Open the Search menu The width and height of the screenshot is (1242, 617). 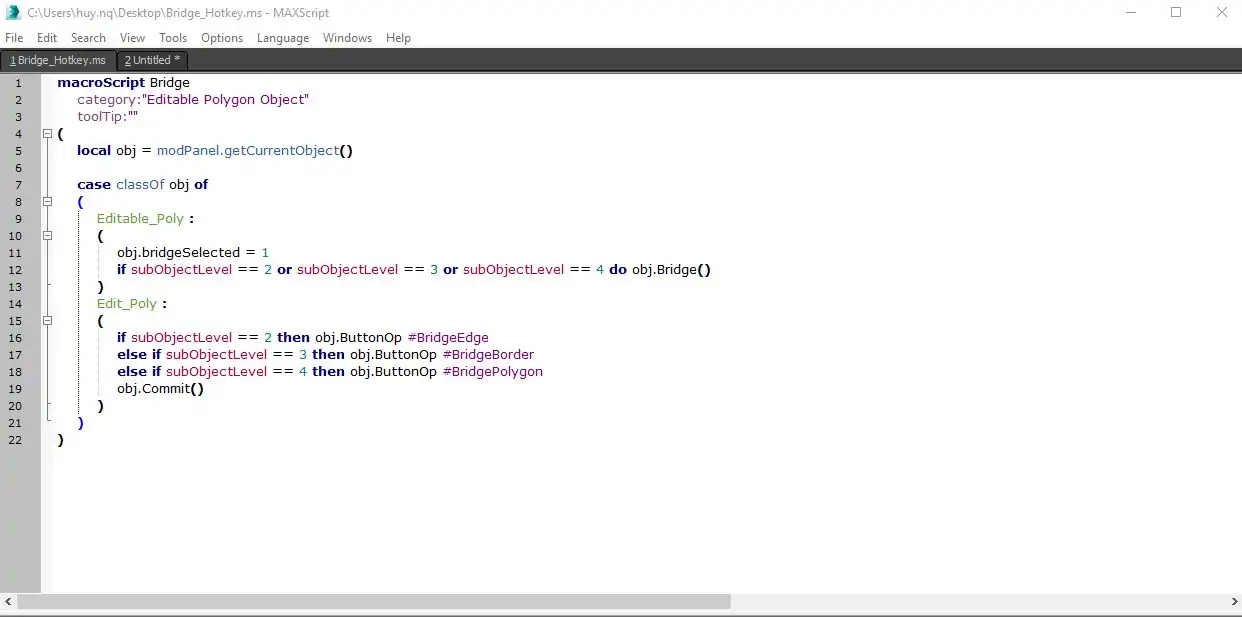click(88, 38)
